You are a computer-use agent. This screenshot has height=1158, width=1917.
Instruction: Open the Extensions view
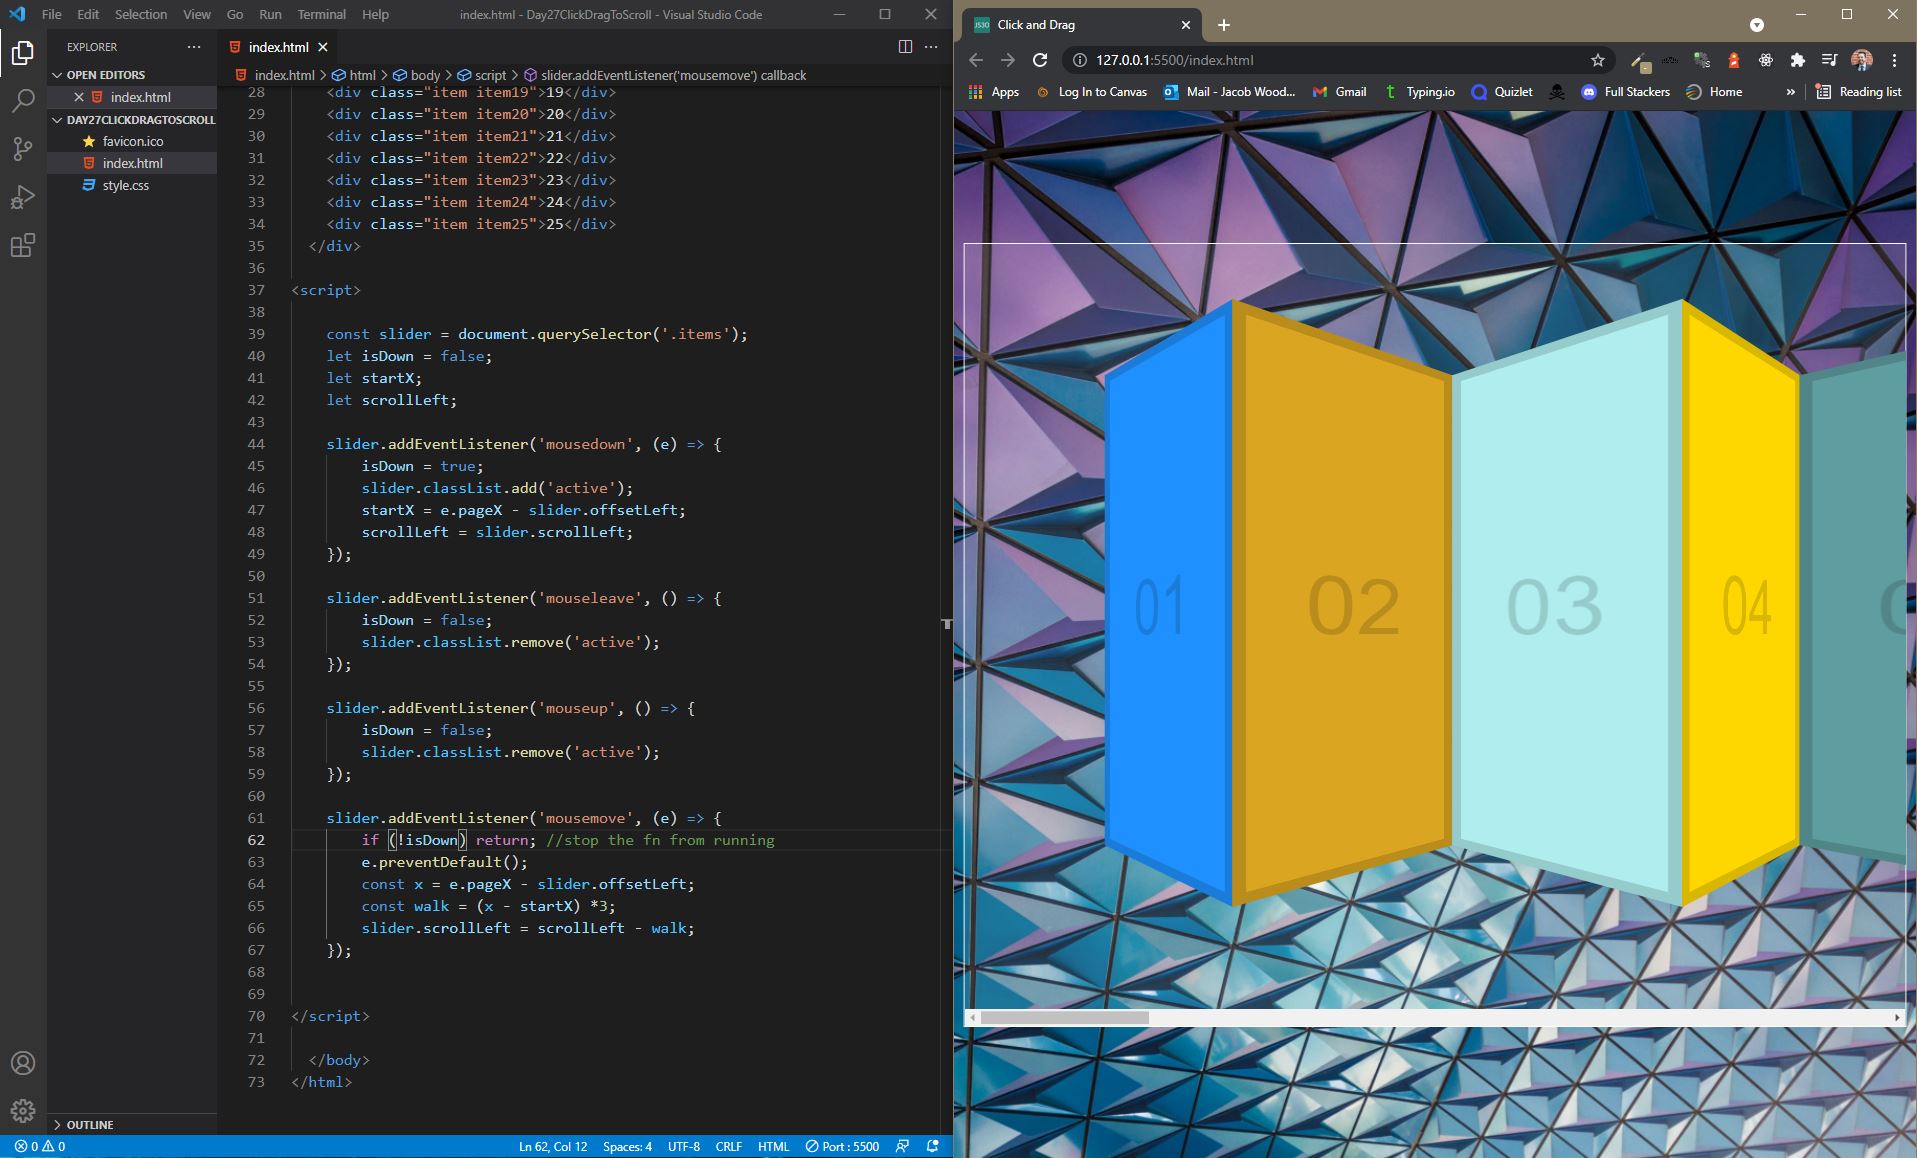(23, 245)
